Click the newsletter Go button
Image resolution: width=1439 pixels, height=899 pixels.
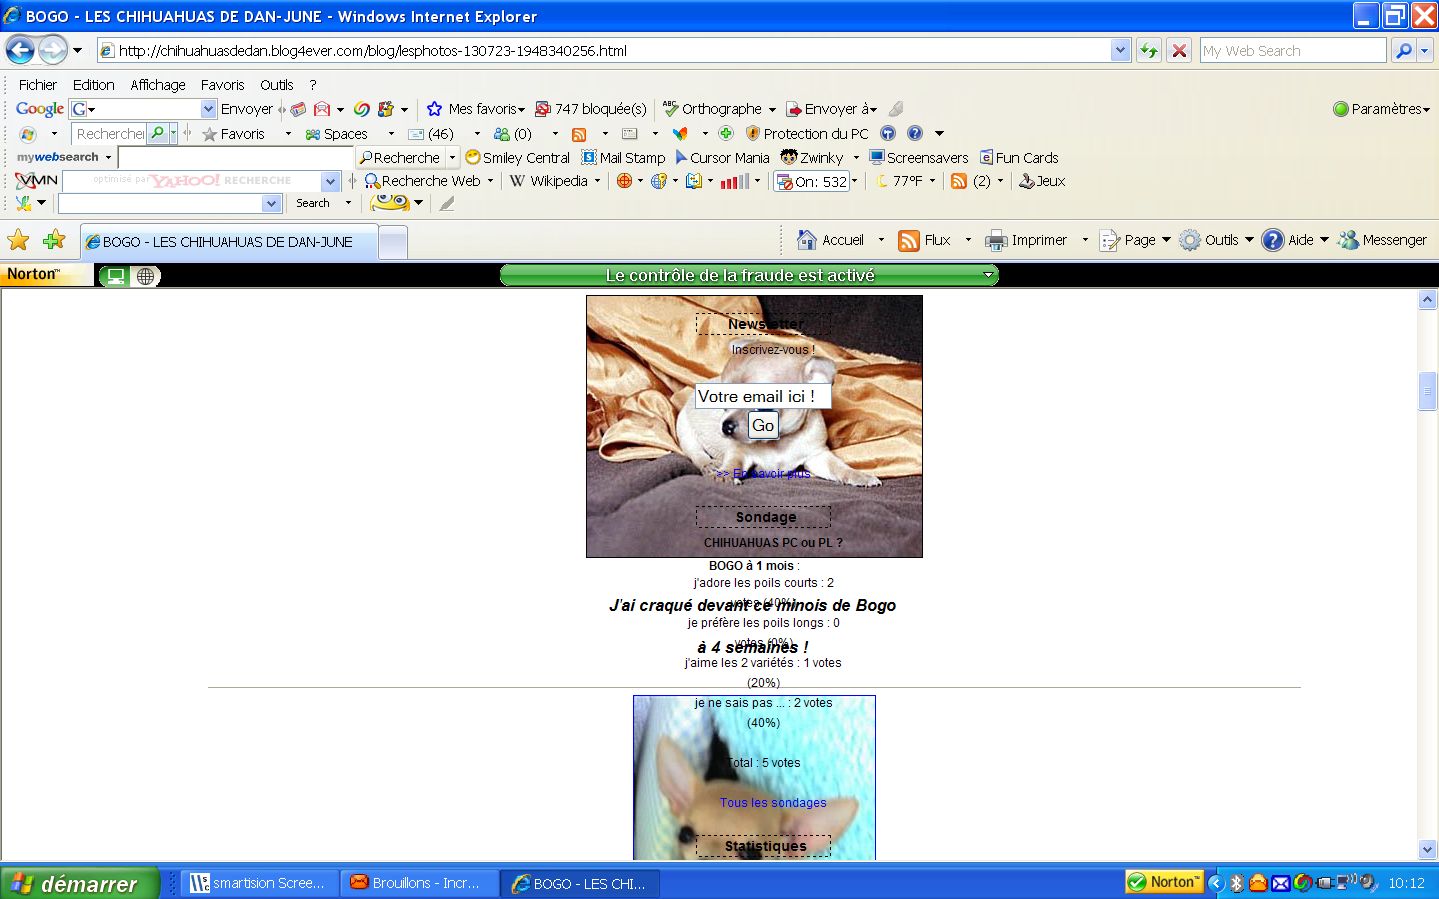pyautogui.click(x=763, y=425)
